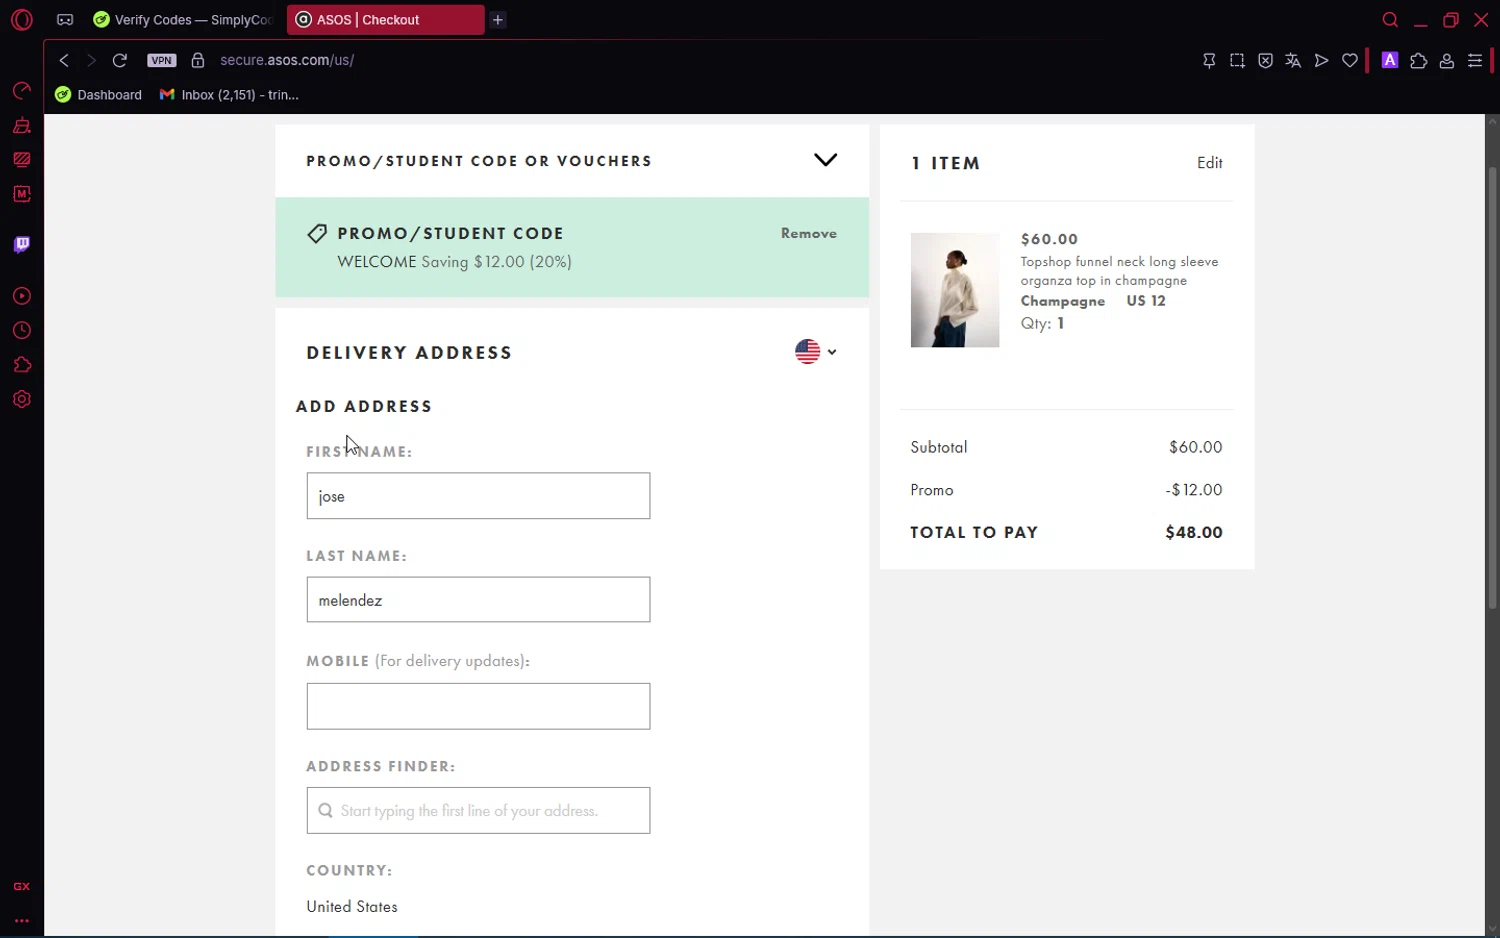Viewport: 1500px width, 938px height.
Task: Open History clock icon in sidebar
Action: (22, 331)
